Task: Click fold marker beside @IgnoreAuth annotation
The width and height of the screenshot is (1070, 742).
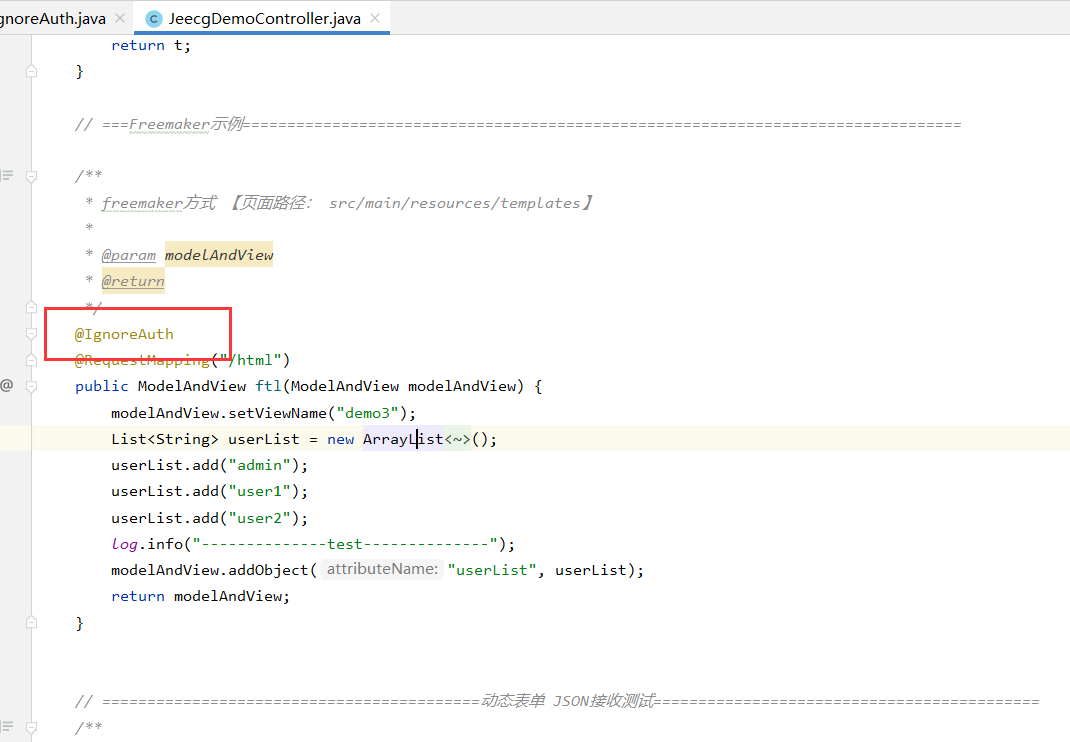Action: pos(31,333)
